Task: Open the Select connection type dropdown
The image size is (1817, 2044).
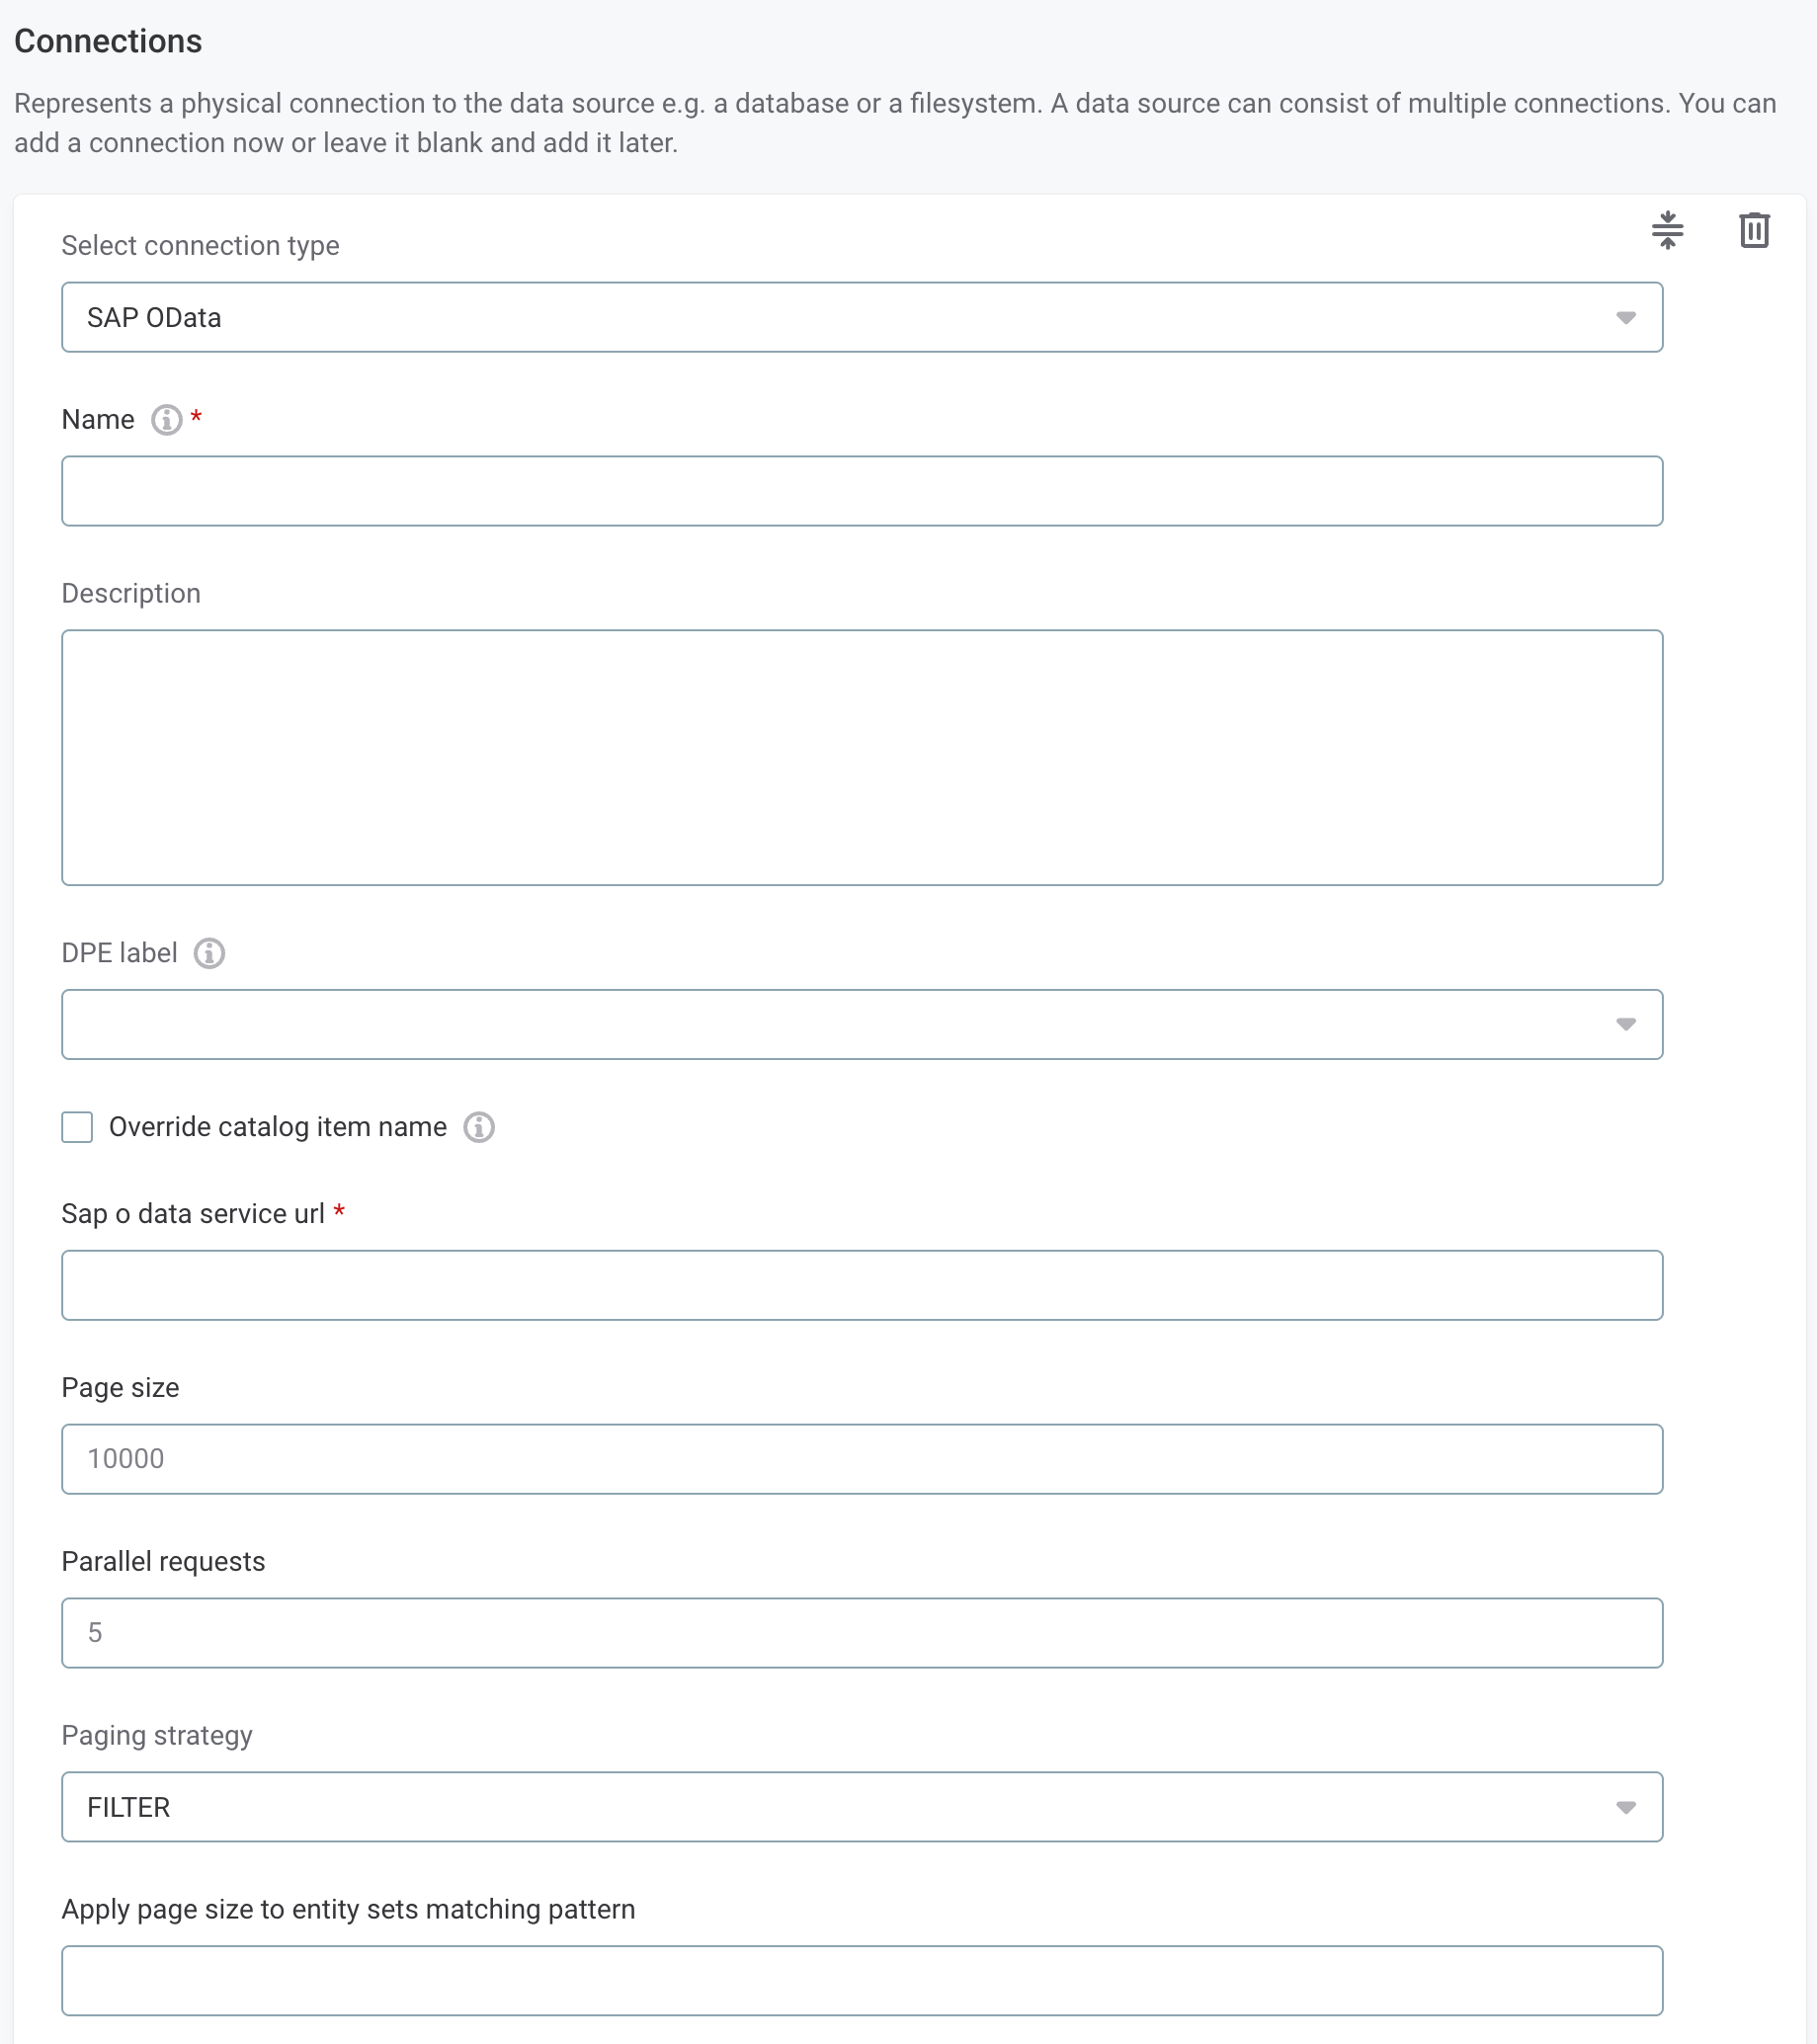Action: pos(862,317)
